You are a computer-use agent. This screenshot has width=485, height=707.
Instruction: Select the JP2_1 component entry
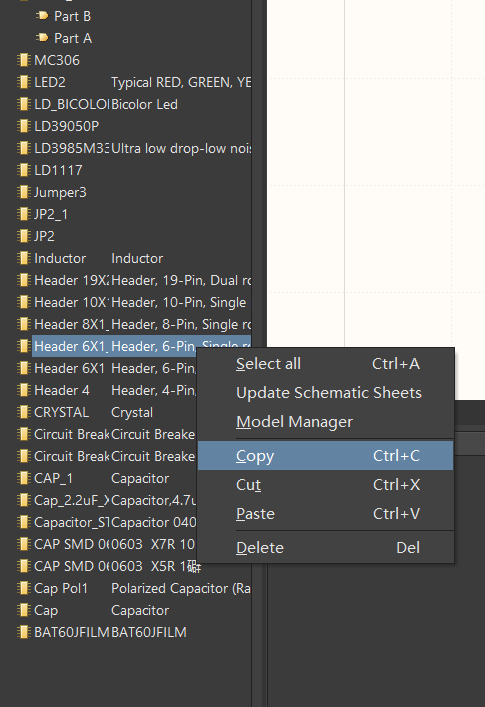point(133,214)
